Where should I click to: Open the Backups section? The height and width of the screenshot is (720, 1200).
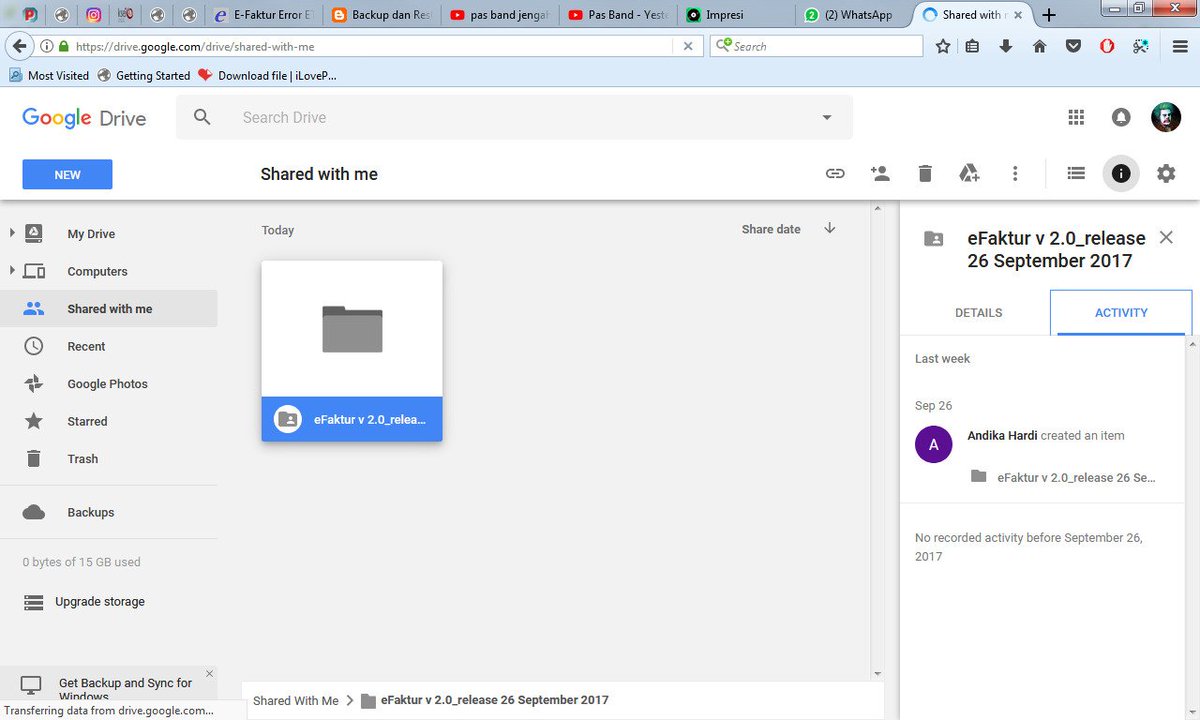108,512
